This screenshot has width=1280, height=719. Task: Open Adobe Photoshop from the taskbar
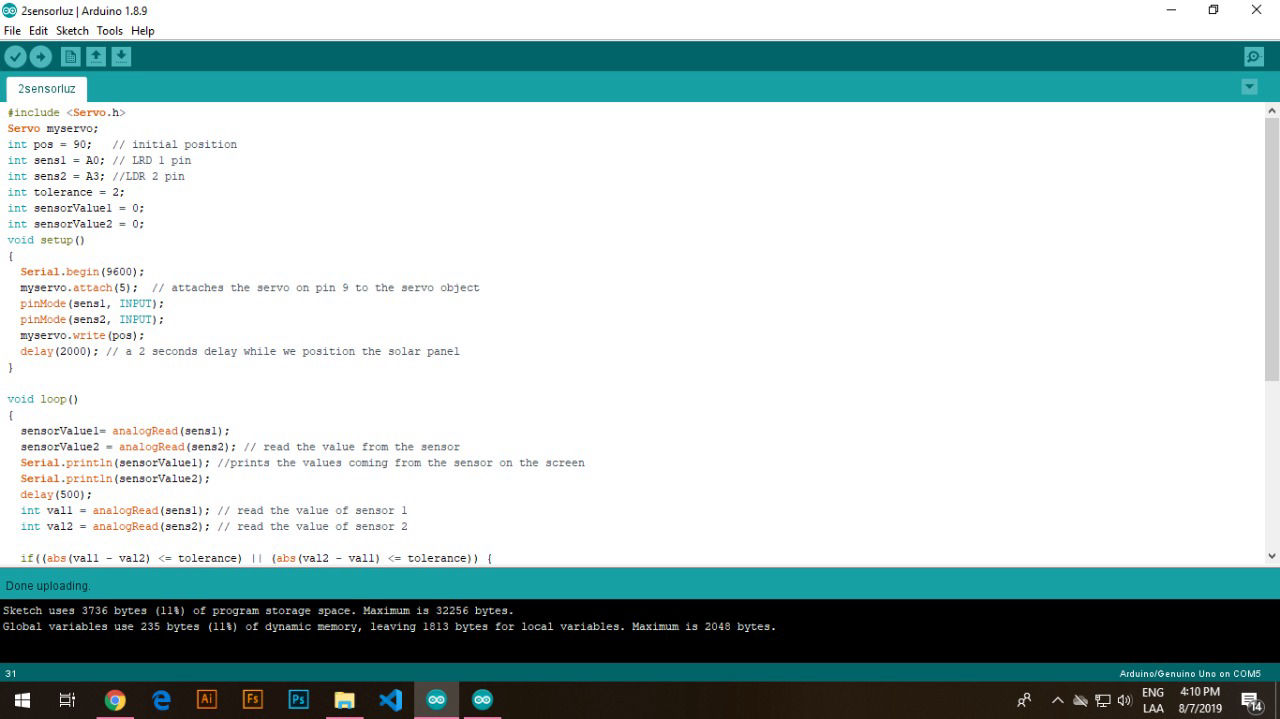point(299,700)
